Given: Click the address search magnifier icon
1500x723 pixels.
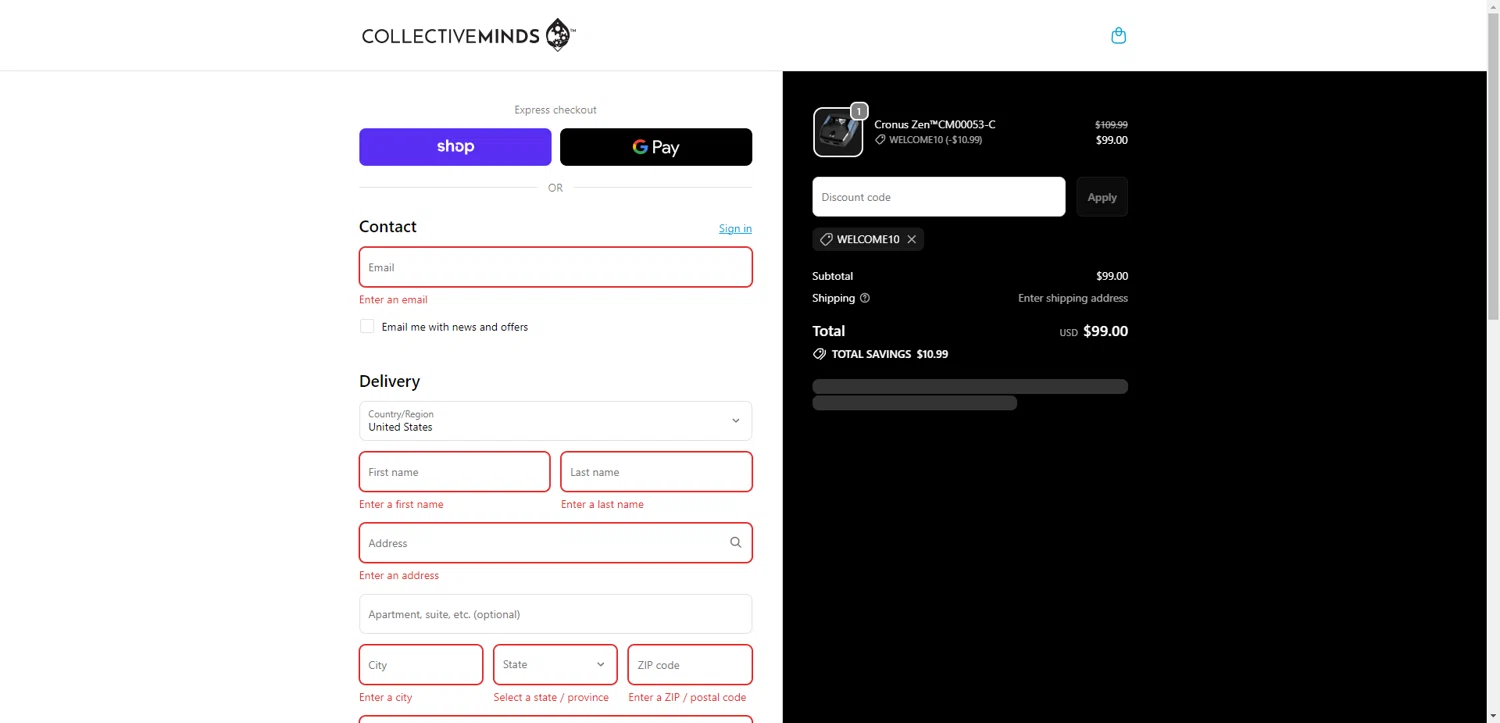Looking at the screenshot, I should point(735,543).
